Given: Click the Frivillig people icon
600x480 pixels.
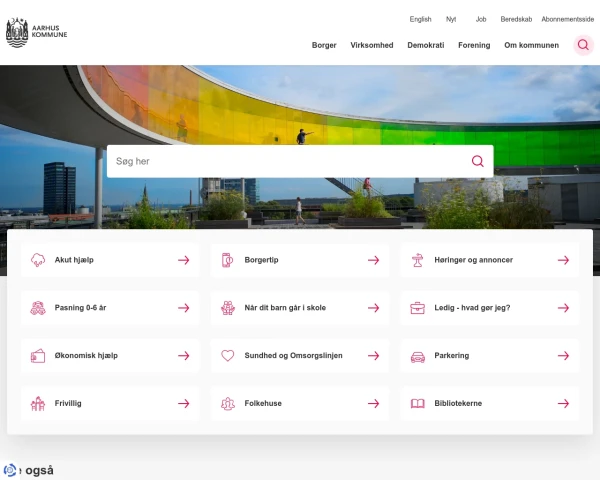Looking at the screenshot, I should [38, 403].
